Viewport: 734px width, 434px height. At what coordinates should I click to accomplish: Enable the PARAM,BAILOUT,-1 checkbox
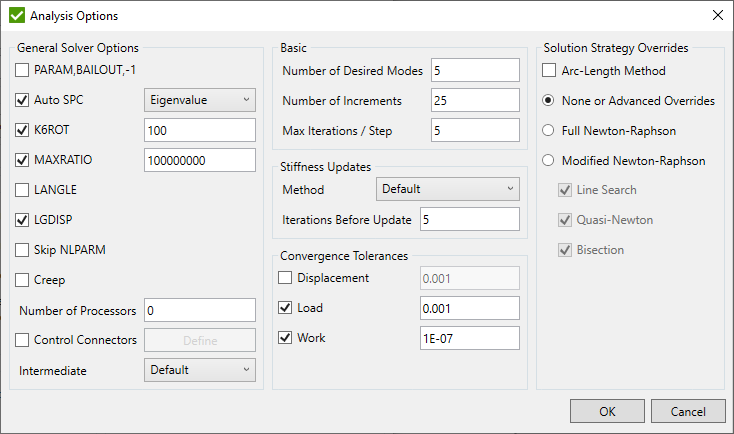click(24, 70)
